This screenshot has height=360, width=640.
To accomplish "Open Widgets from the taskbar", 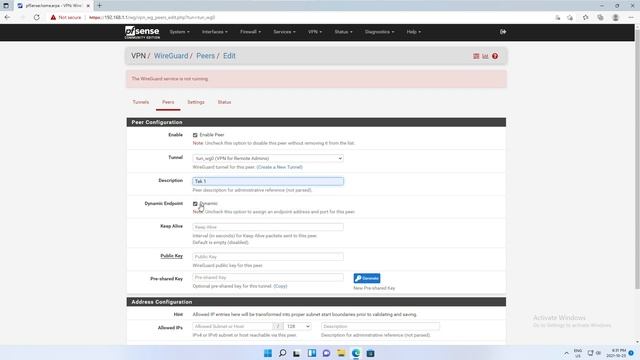I will pyautogui.click(x=312, y=353).
